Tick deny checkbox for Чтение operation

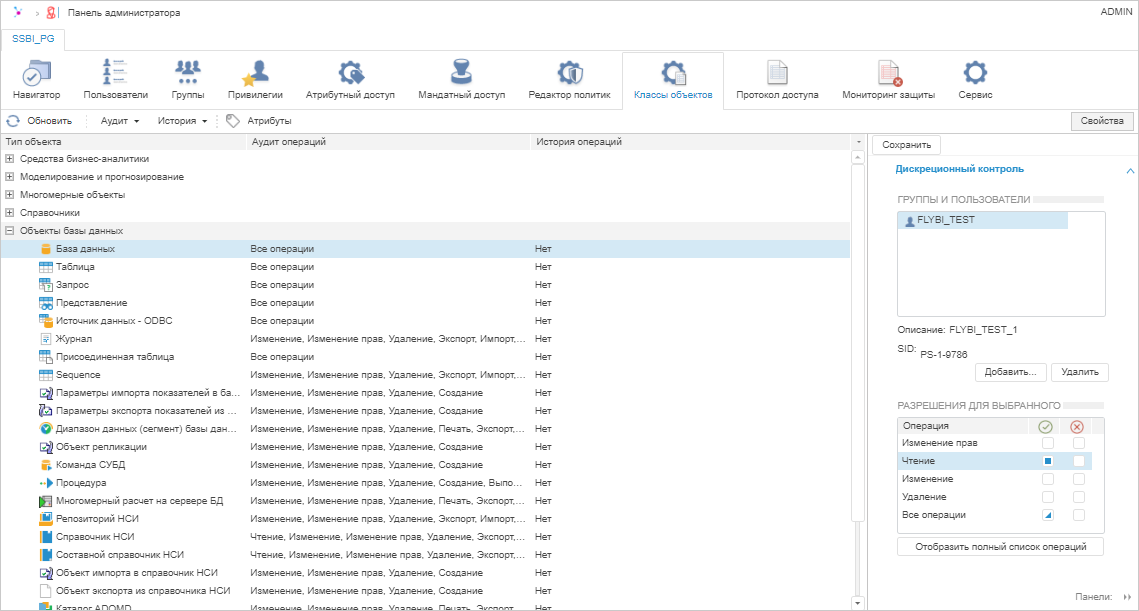pyautogui.click(x=1079, y=461)
